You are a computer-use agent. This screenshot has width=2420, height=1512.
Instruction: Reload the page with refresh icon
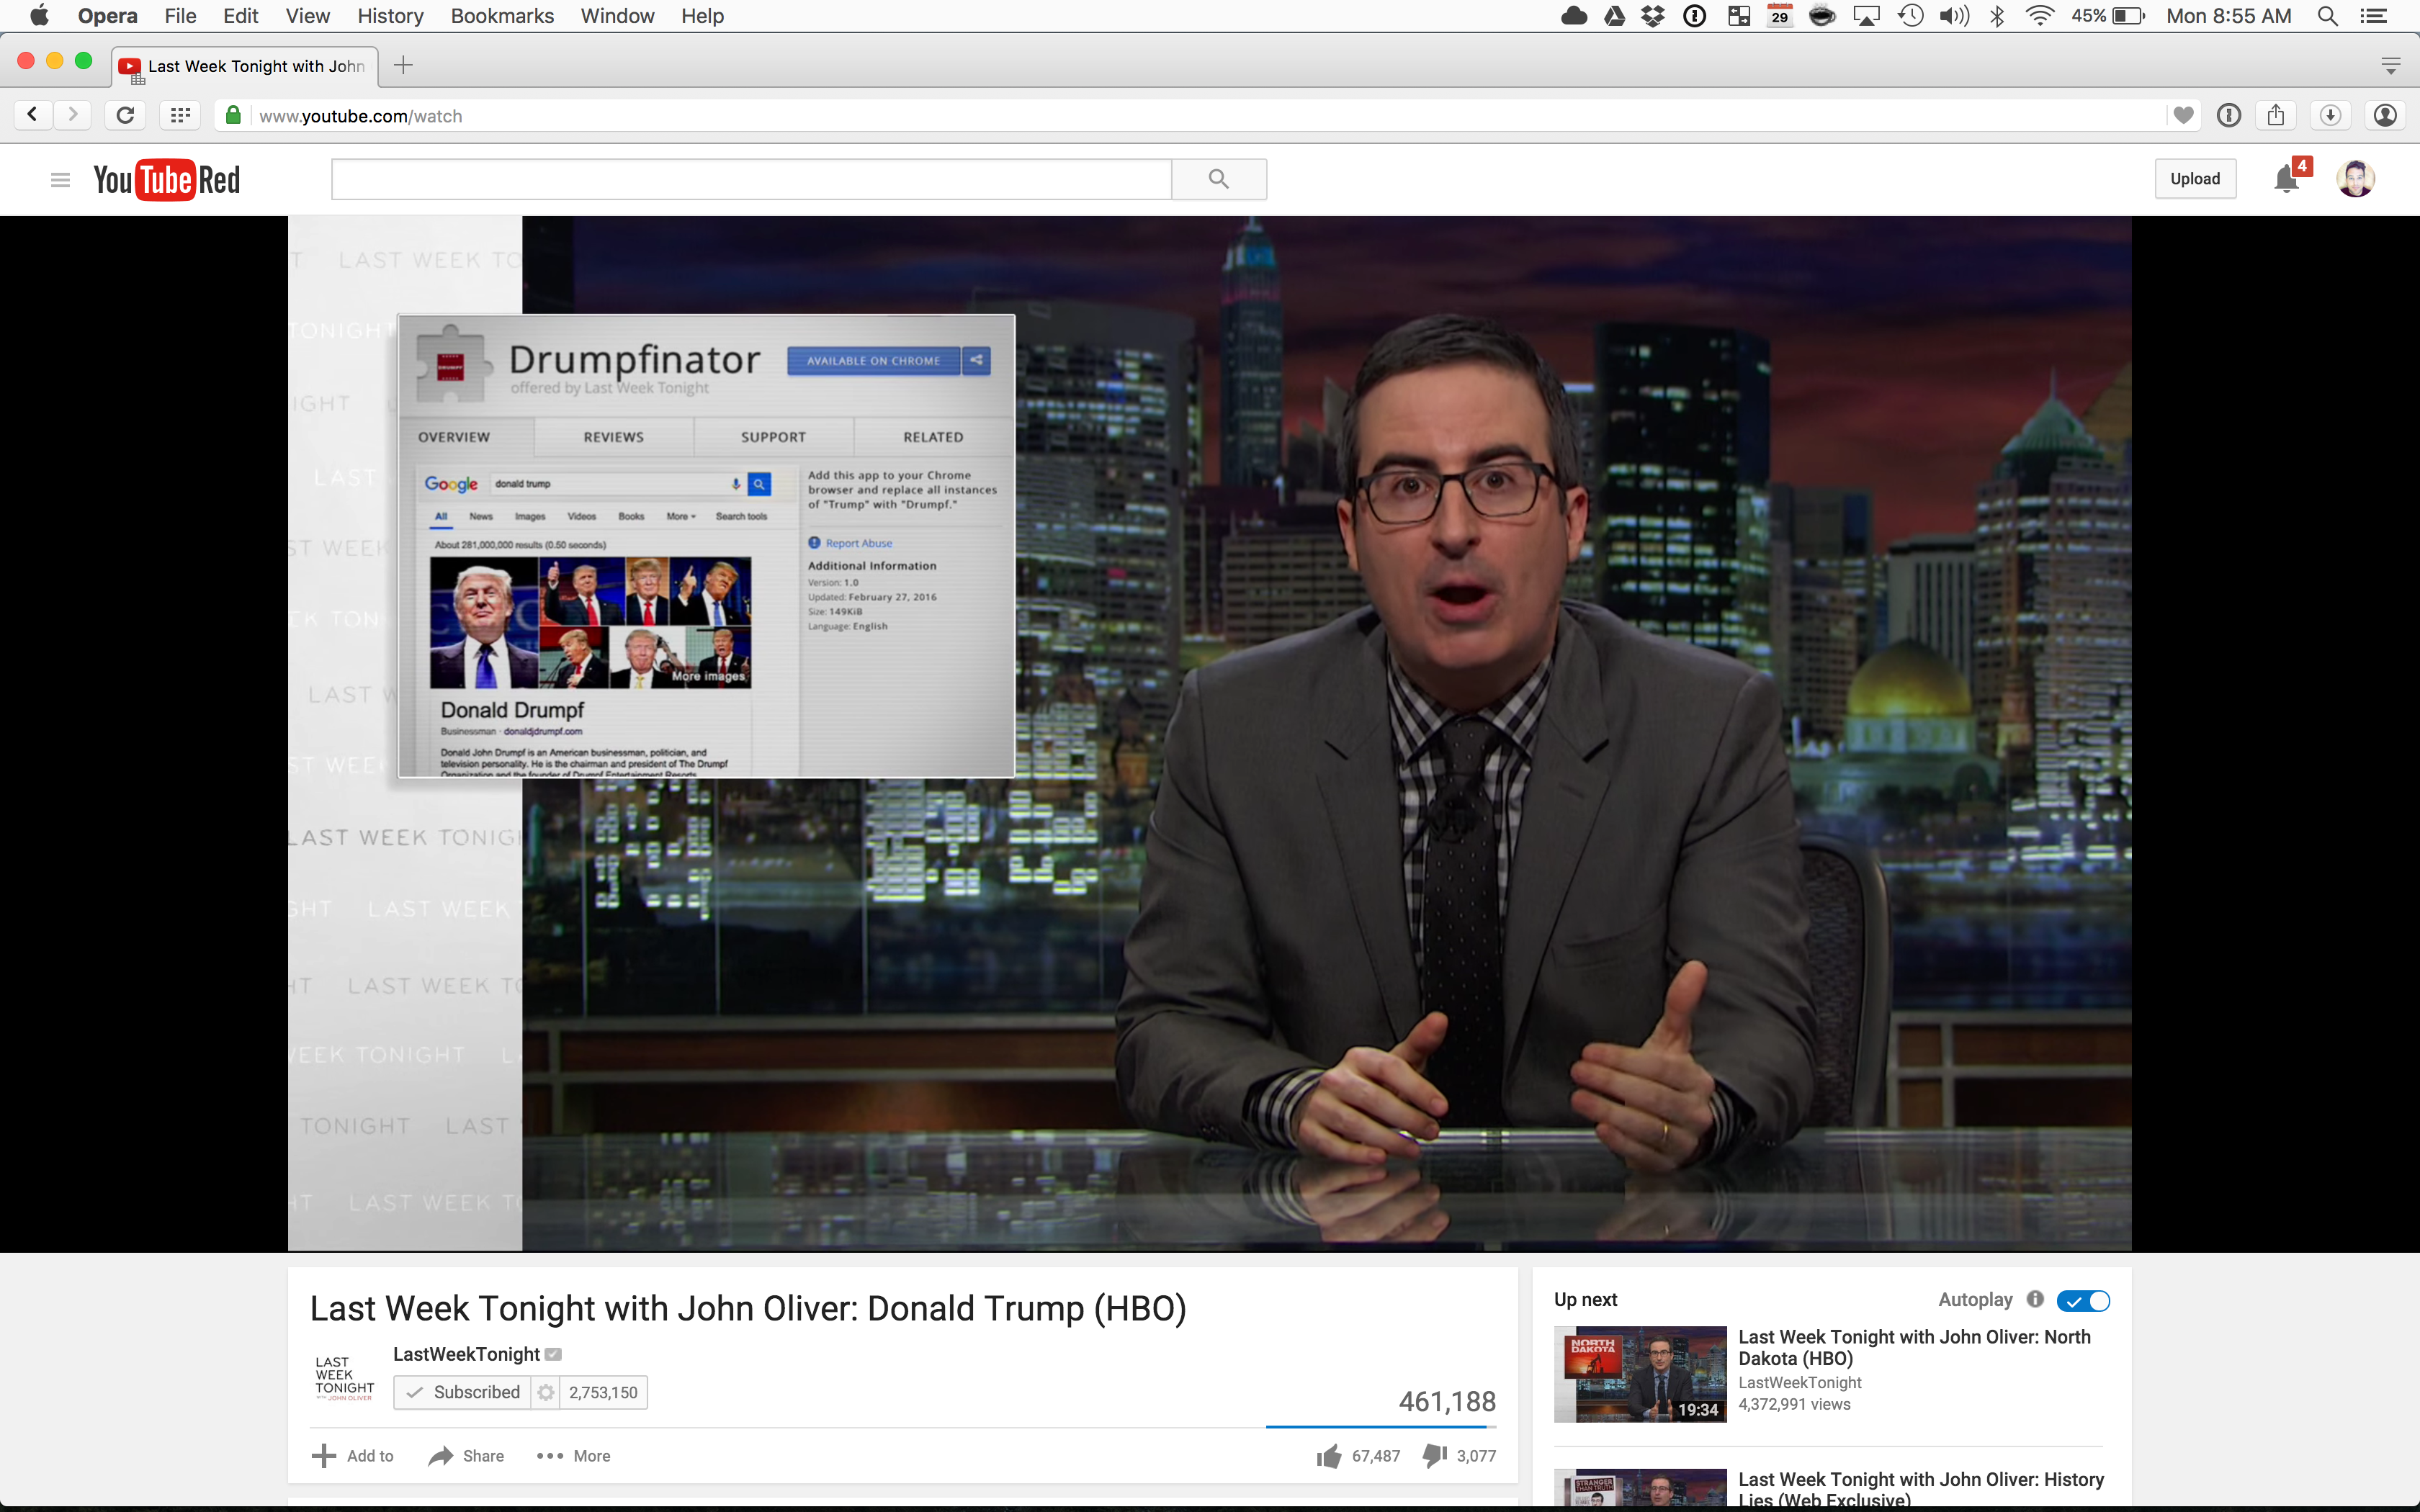(x=125, y=115)
